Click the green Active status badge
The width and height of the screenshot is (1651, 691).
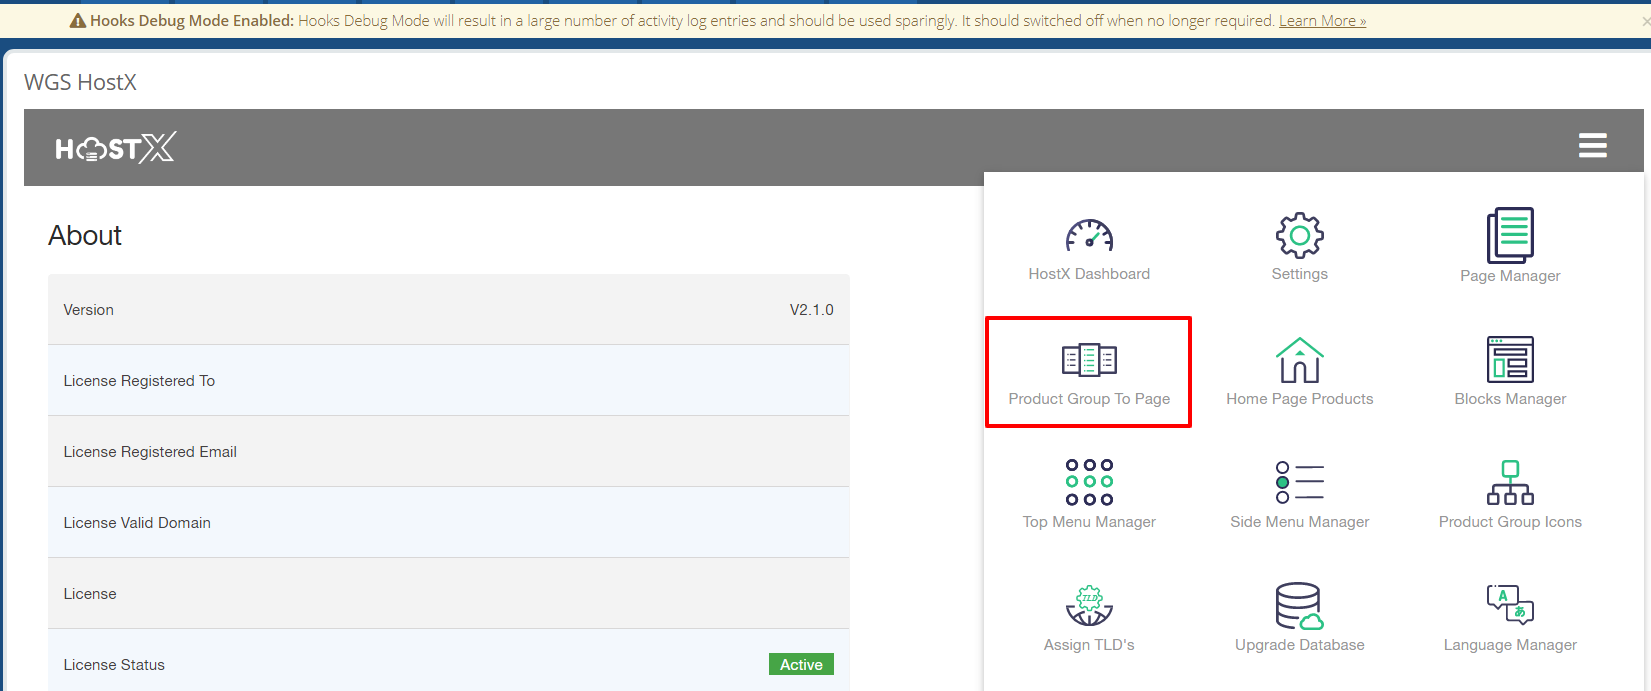[x=801, y=664]
